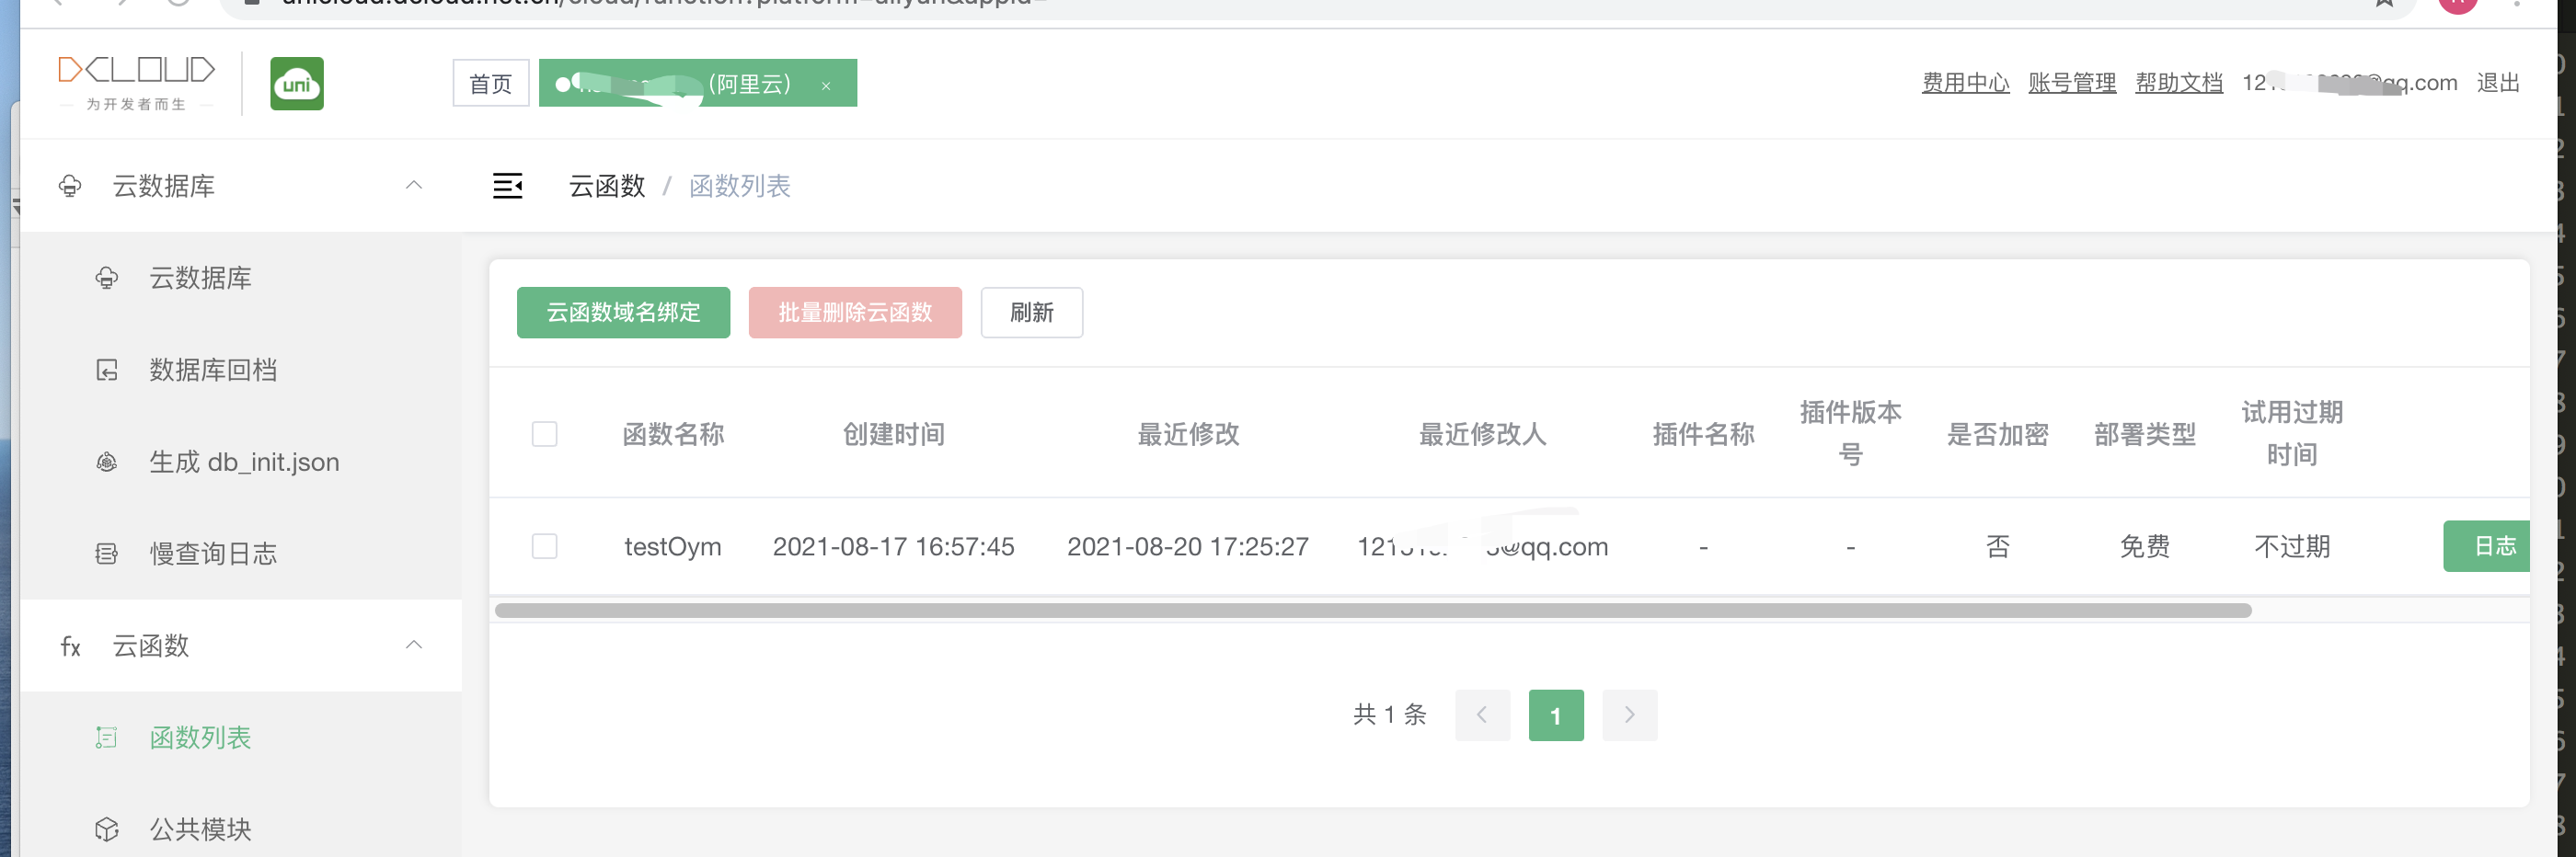Click the table horizontal scrollbar
The image size is (2576, 857).
(1373, 610)
